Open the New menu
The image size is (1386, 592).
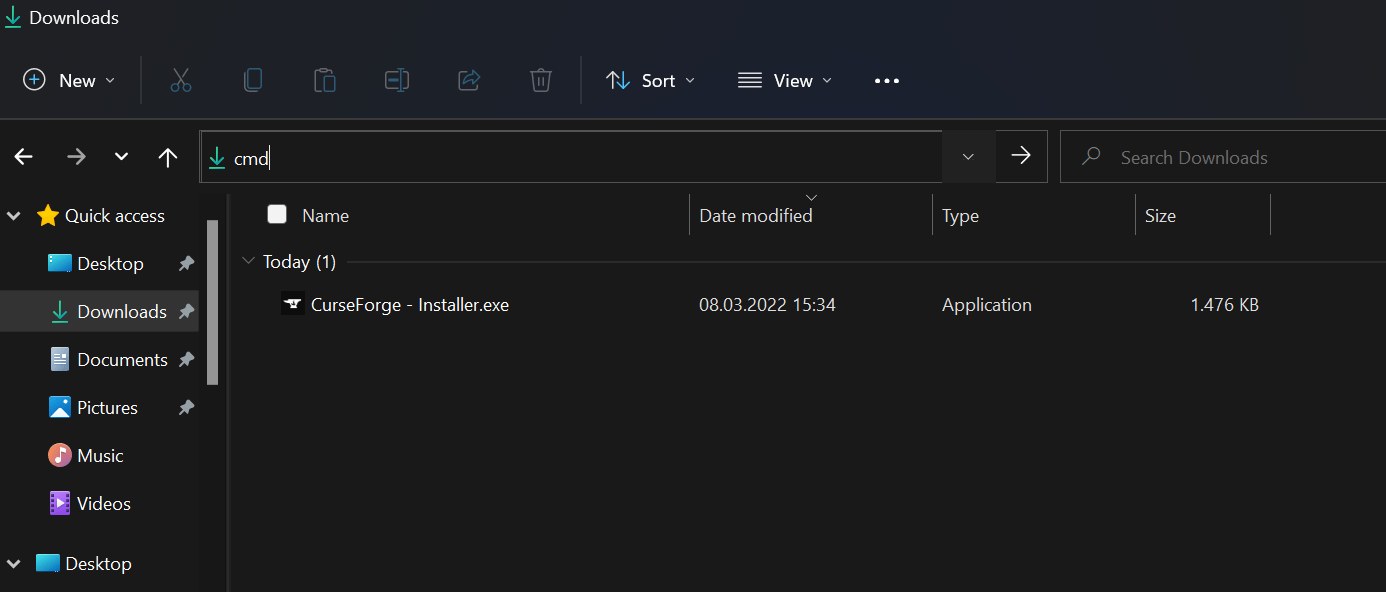[x=68, y=80]
